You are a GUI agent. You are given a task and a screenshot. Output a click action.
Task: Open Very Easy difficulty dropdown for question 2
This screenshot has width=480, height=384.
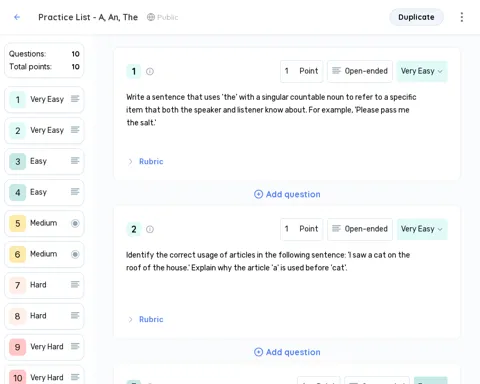pyautogui.click(x=422, y=229)
